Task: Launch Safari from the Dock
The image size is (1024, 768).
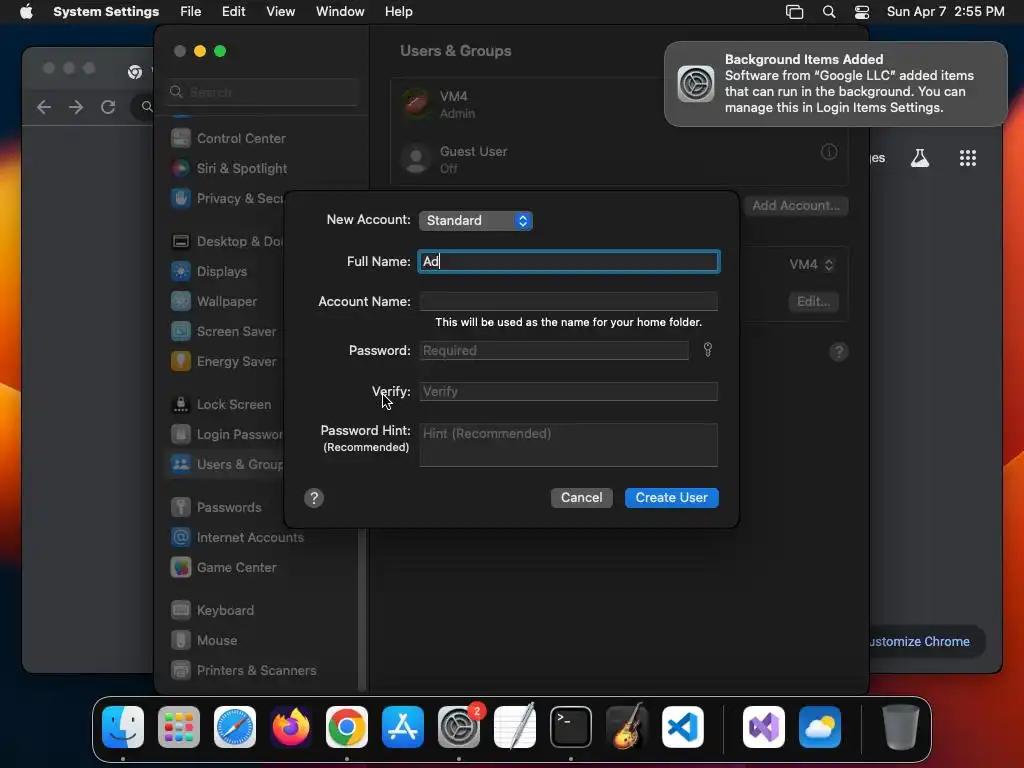Action: click(x=235, y=727)
